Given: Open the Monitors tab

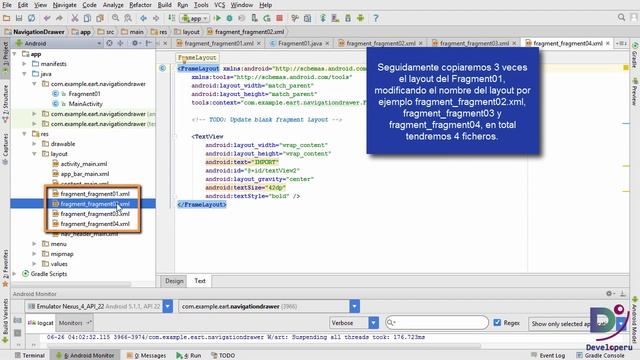Looking at the screenshot, I should (x=74, y=323).
